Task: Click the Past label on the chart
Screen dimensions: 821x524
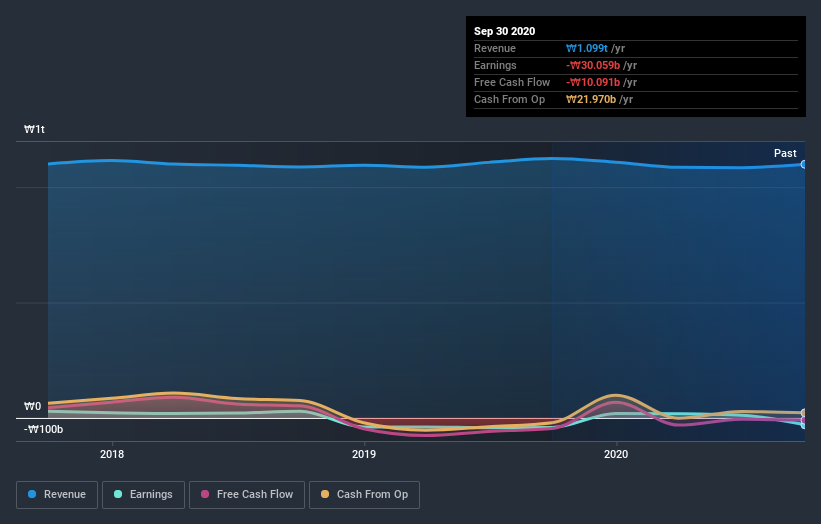Action: (785, 153)
